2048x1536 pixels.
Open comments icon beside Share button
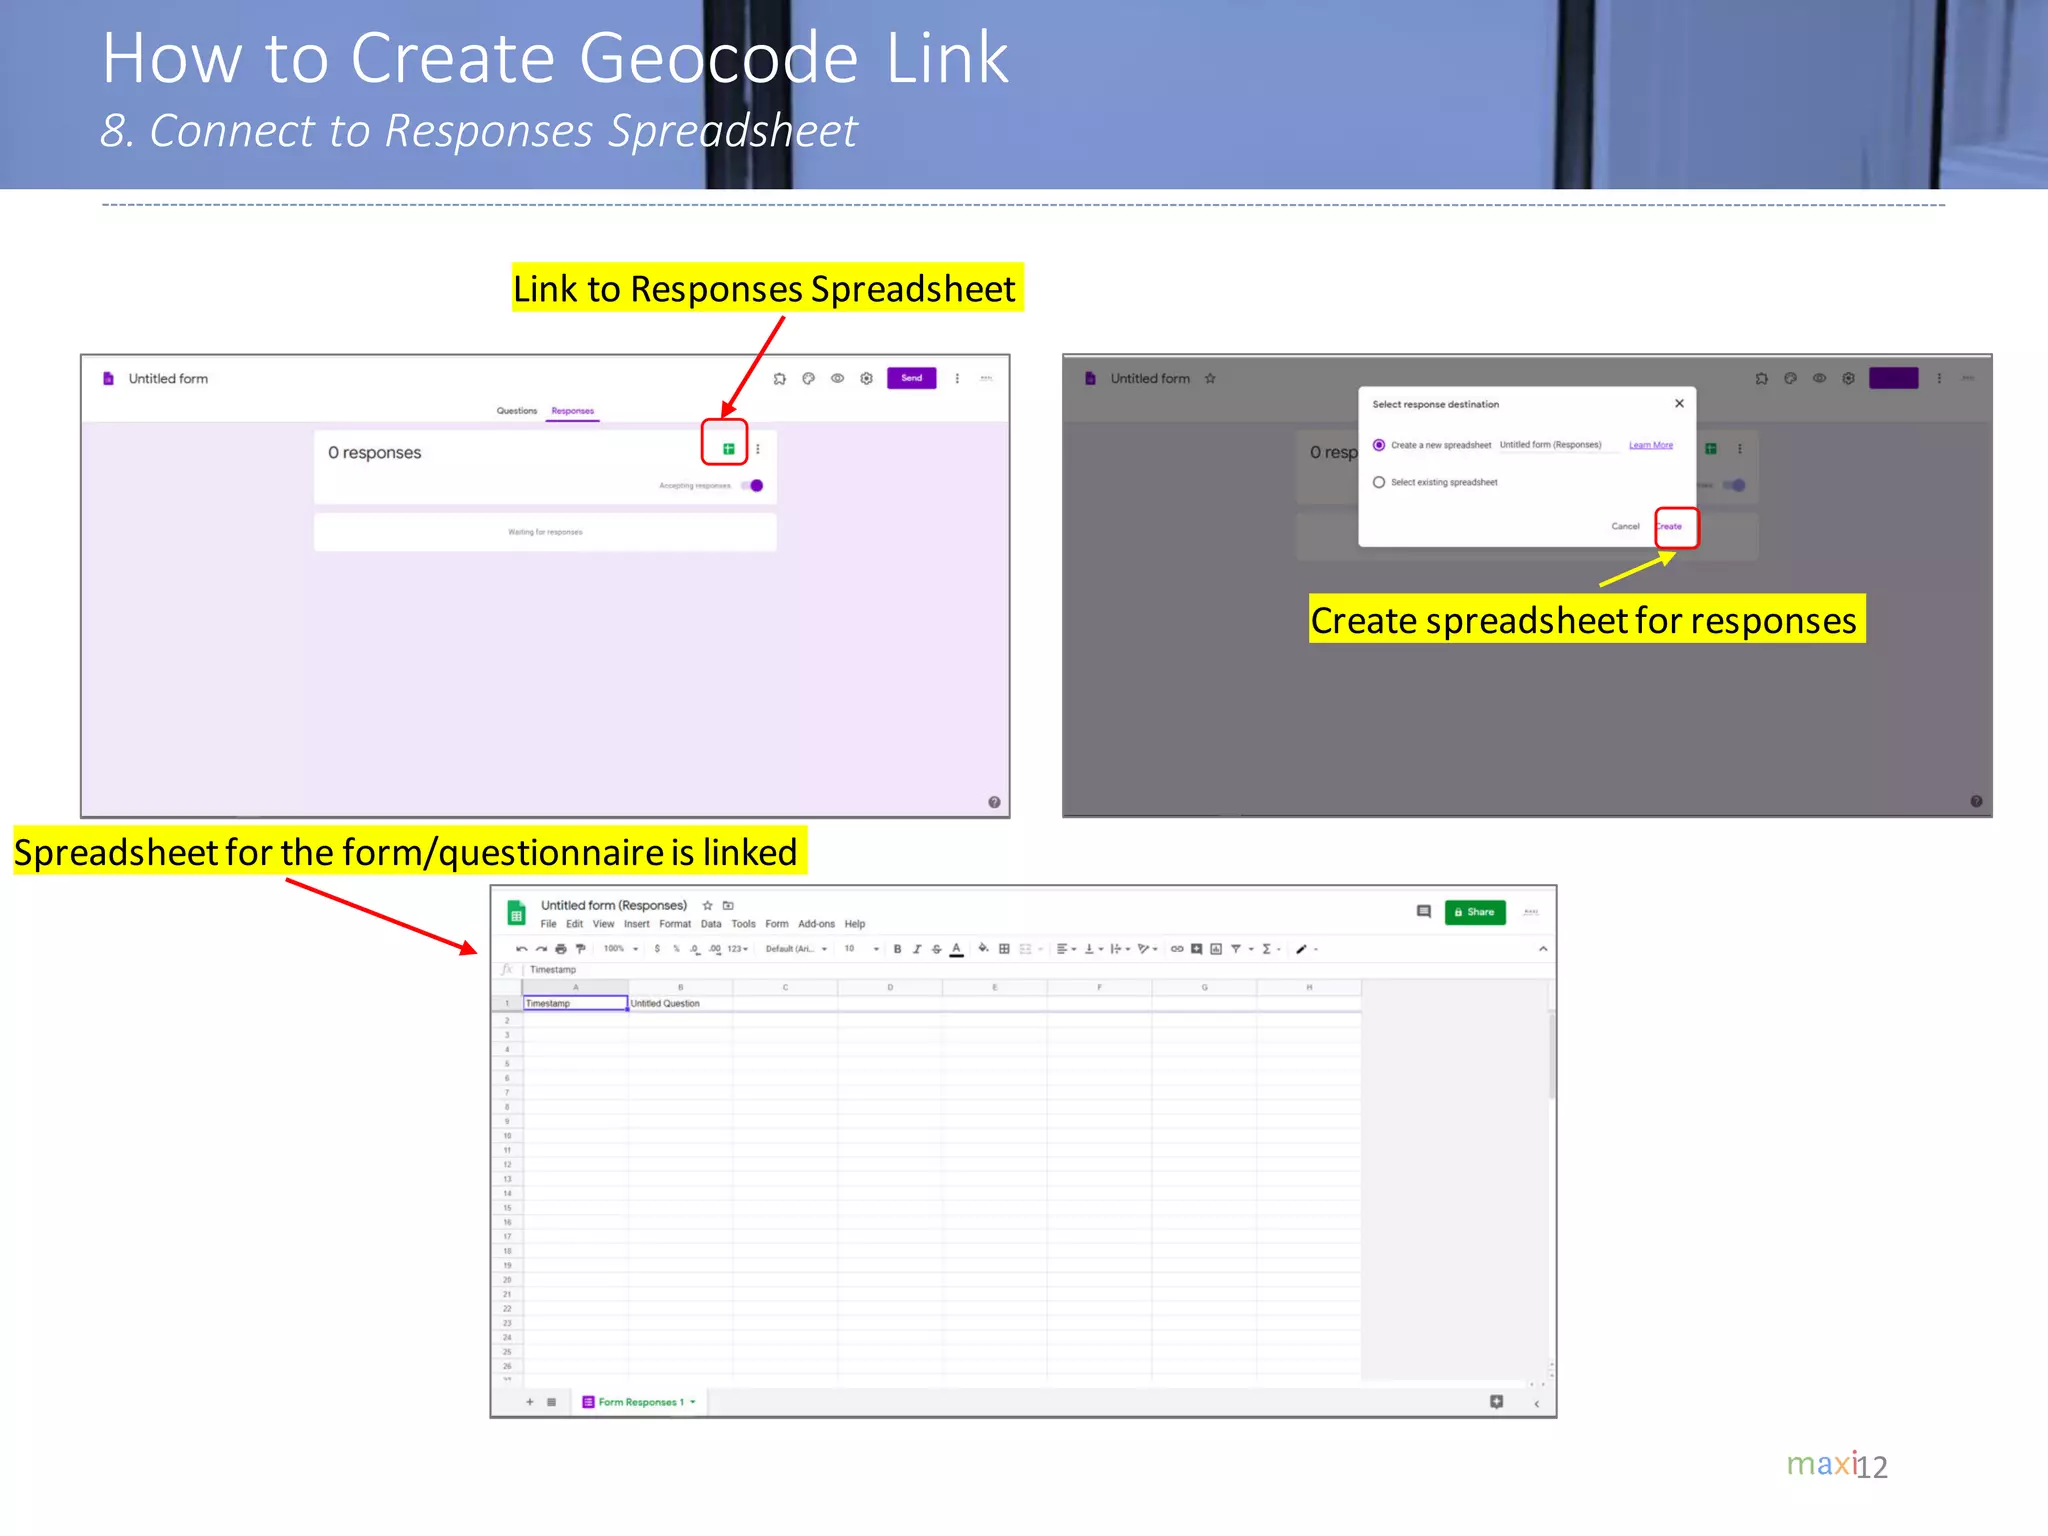[1424, 911]
